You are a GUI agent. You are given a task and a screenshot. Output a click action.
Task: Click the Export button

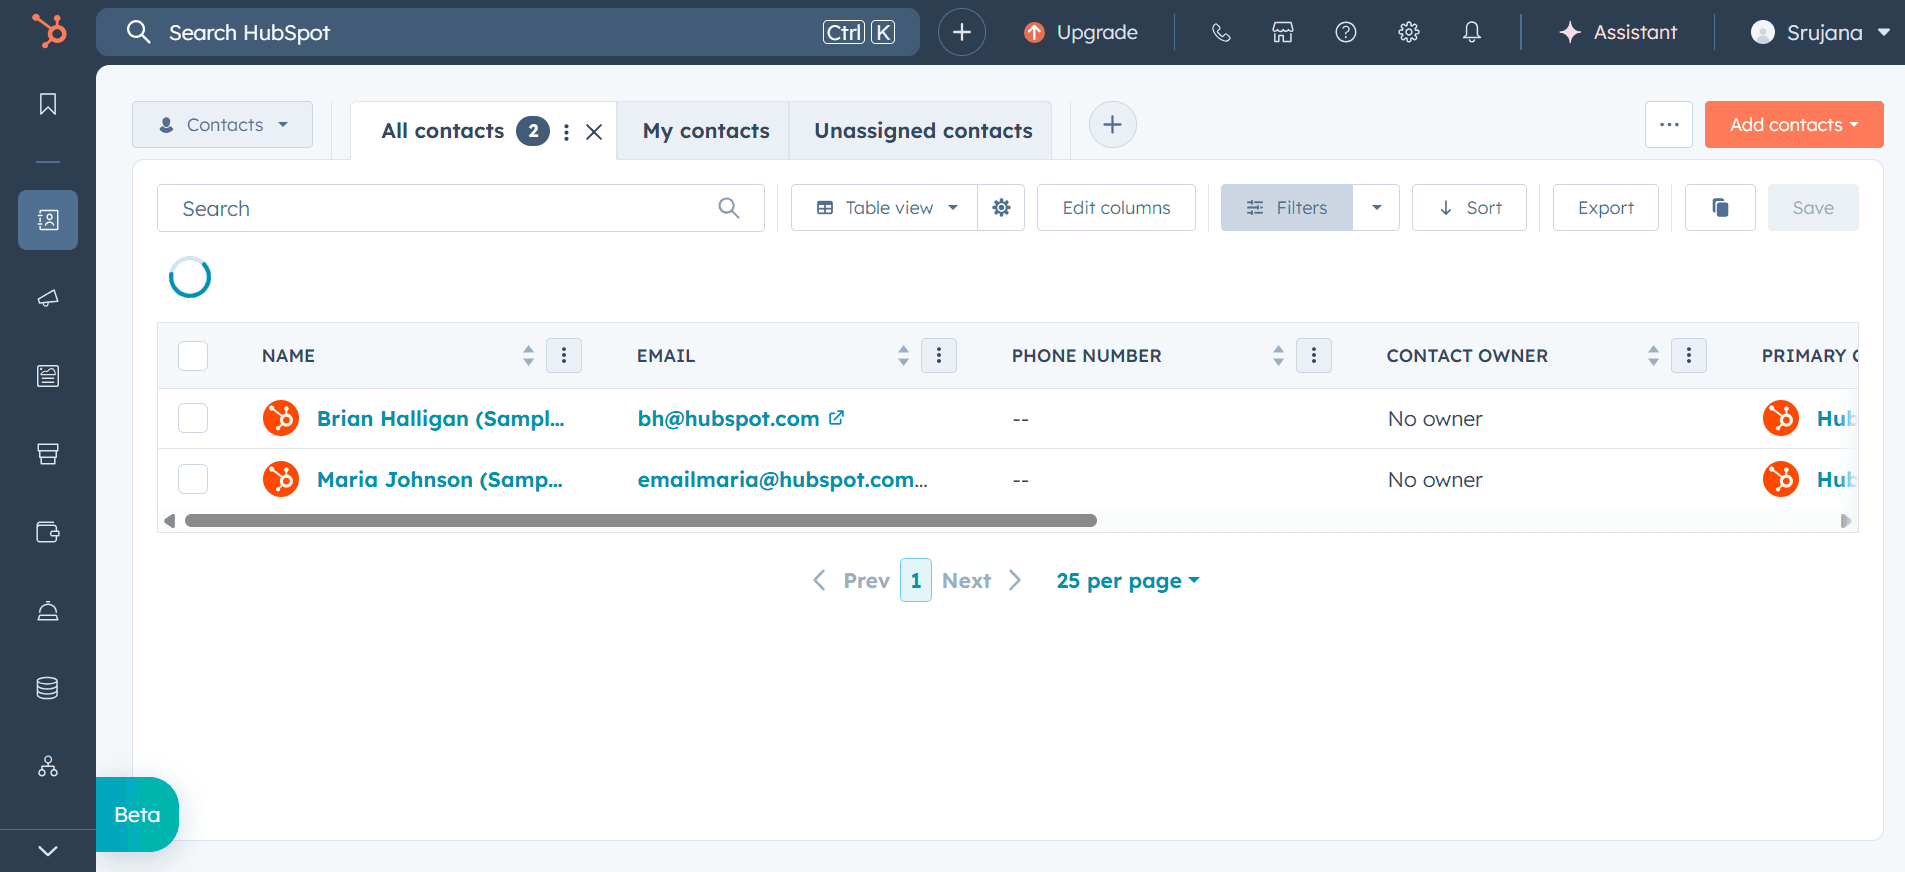(x=1606, y=208)
